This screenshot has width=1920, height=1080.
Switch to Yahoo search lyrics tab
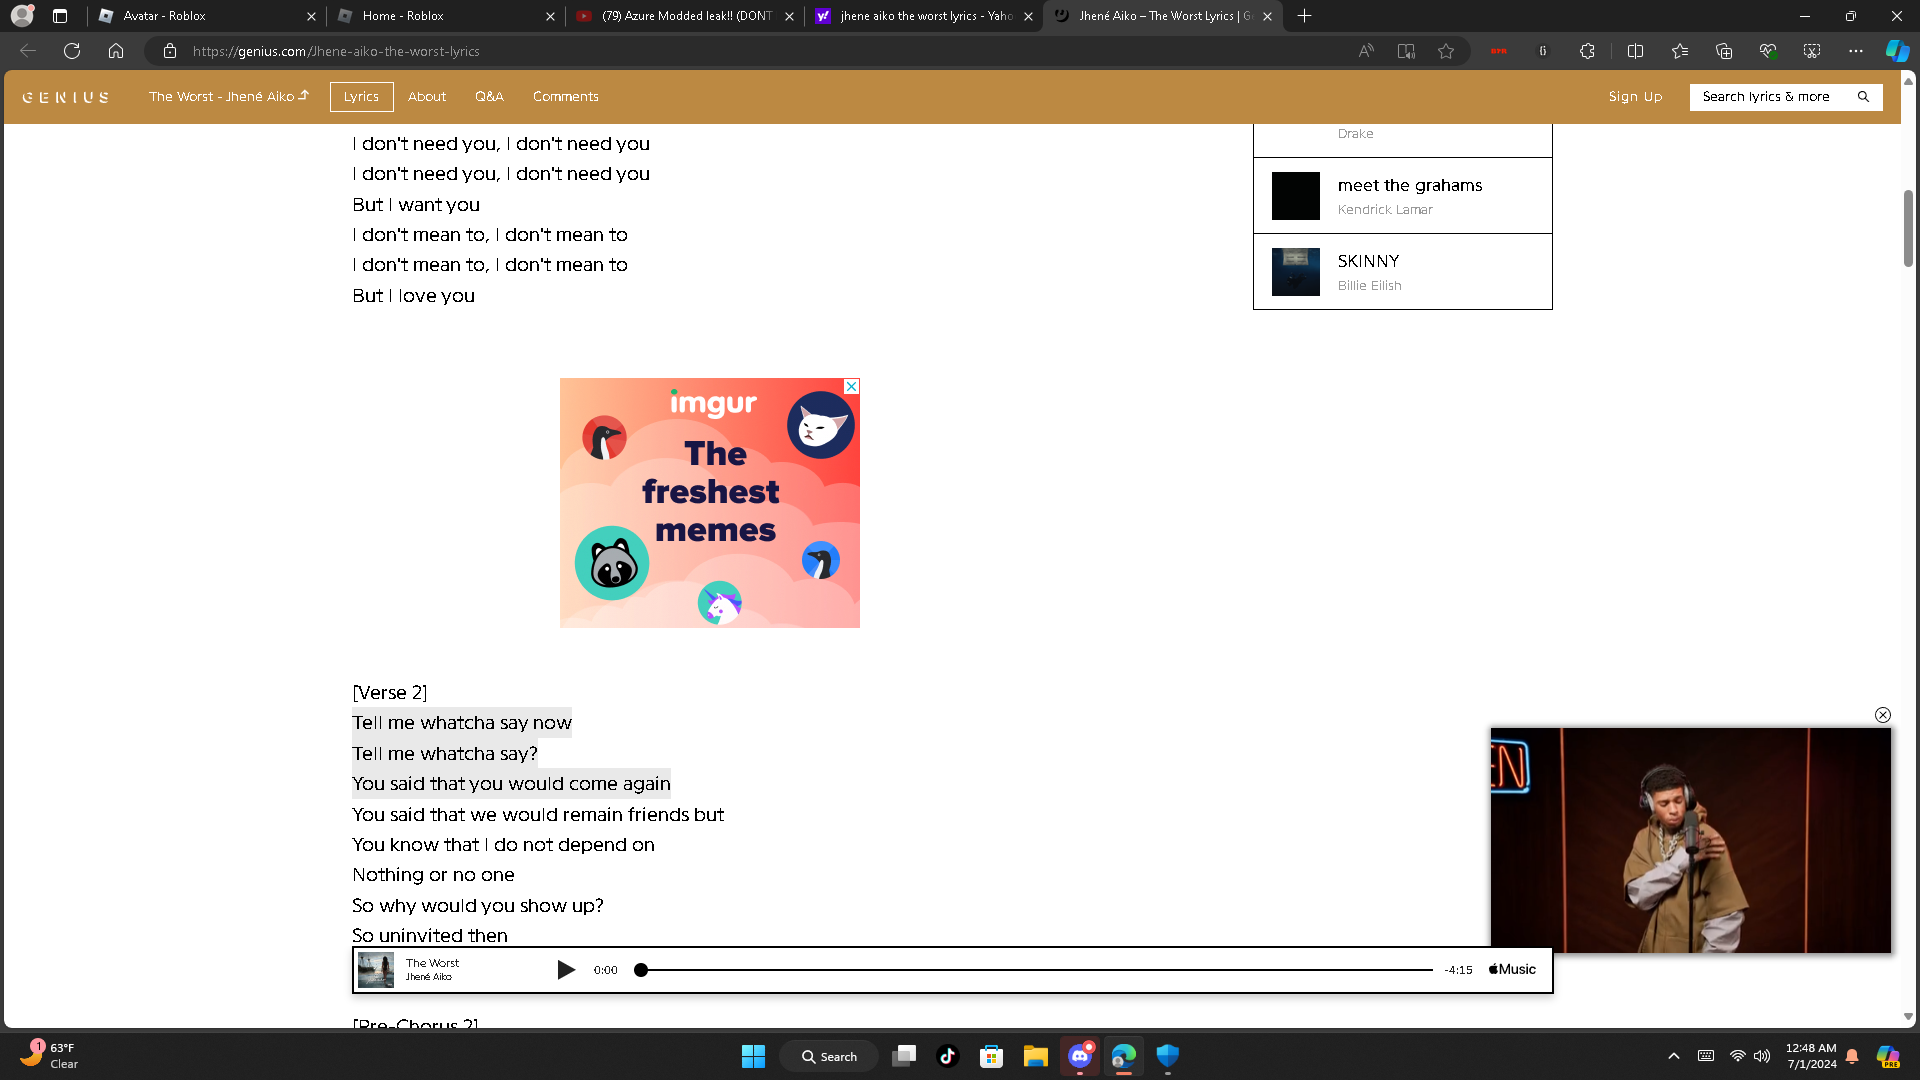pos(924,16)
